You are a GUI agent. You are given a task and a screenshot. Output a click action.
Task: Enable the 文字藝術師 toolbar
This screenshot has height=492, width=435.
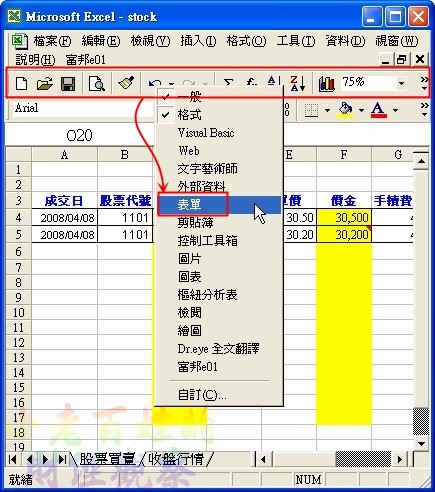[x=219, y=169]
